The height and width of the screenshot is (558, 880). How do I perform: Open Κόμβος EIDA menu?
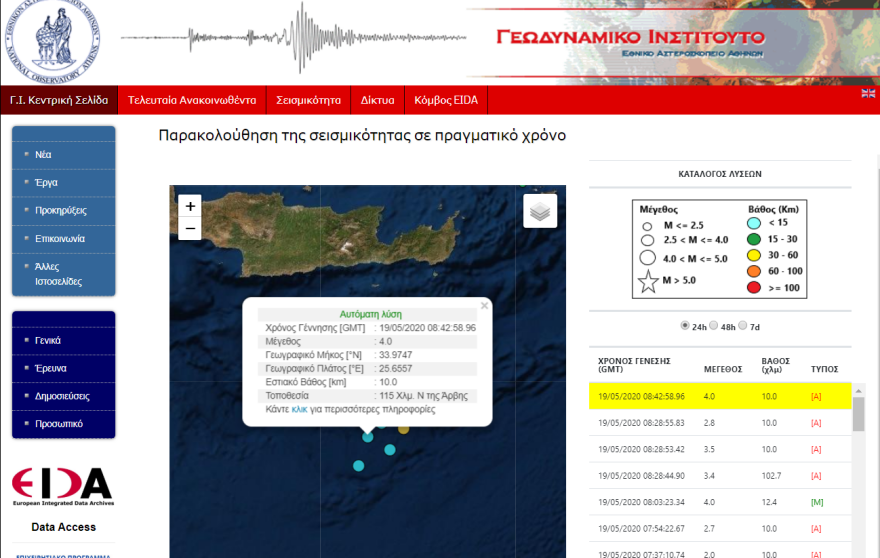point(446,100)
